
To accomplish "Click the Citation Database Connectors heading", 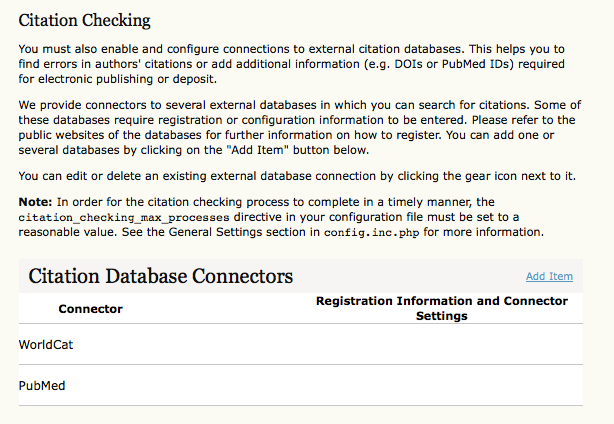I will pyautogui.click(x=160, y=276).
